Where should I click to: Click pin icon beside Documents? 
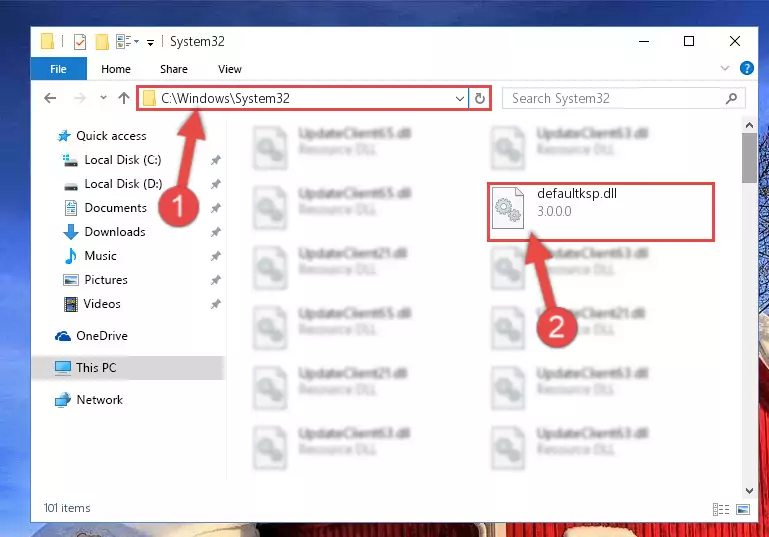tap(216, 208)
